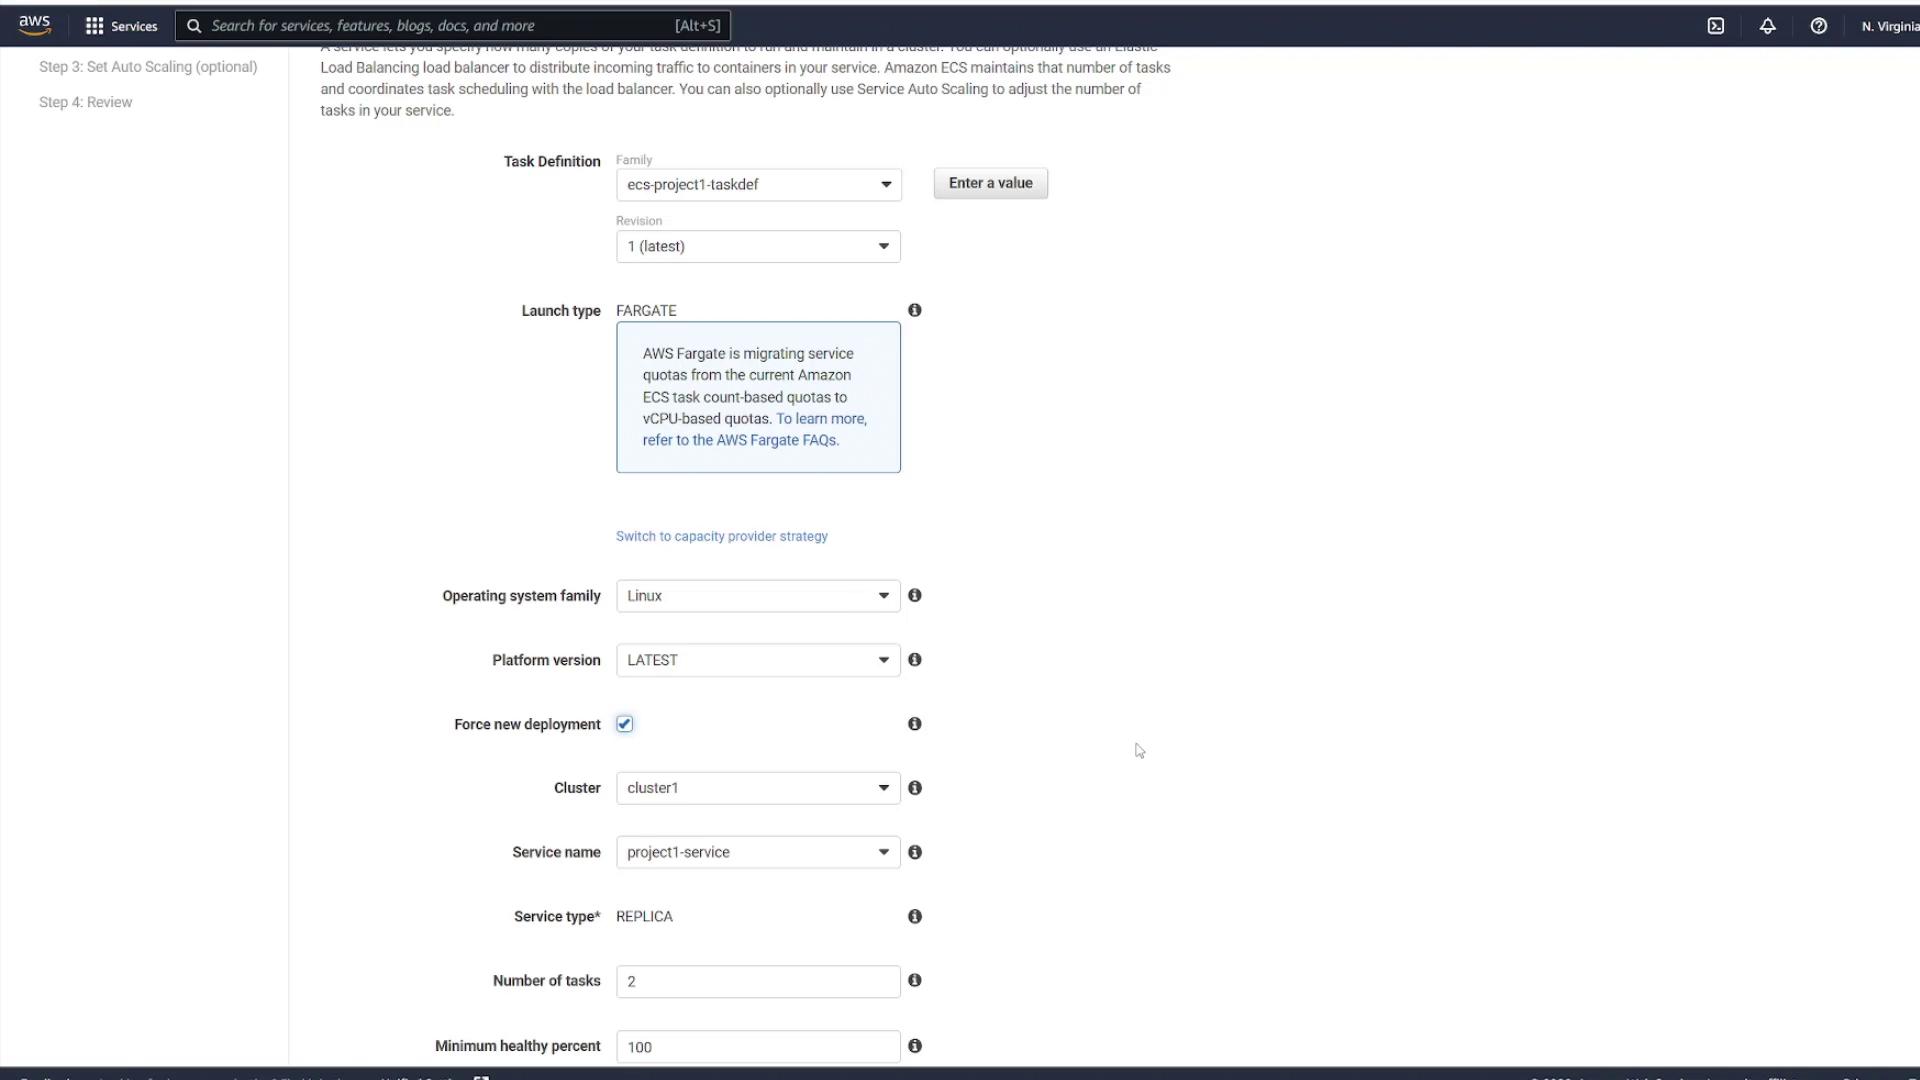Click info icon for Minimum healthy percent
This screenshot has height=1080, width=1920.
pos(914,1046)
